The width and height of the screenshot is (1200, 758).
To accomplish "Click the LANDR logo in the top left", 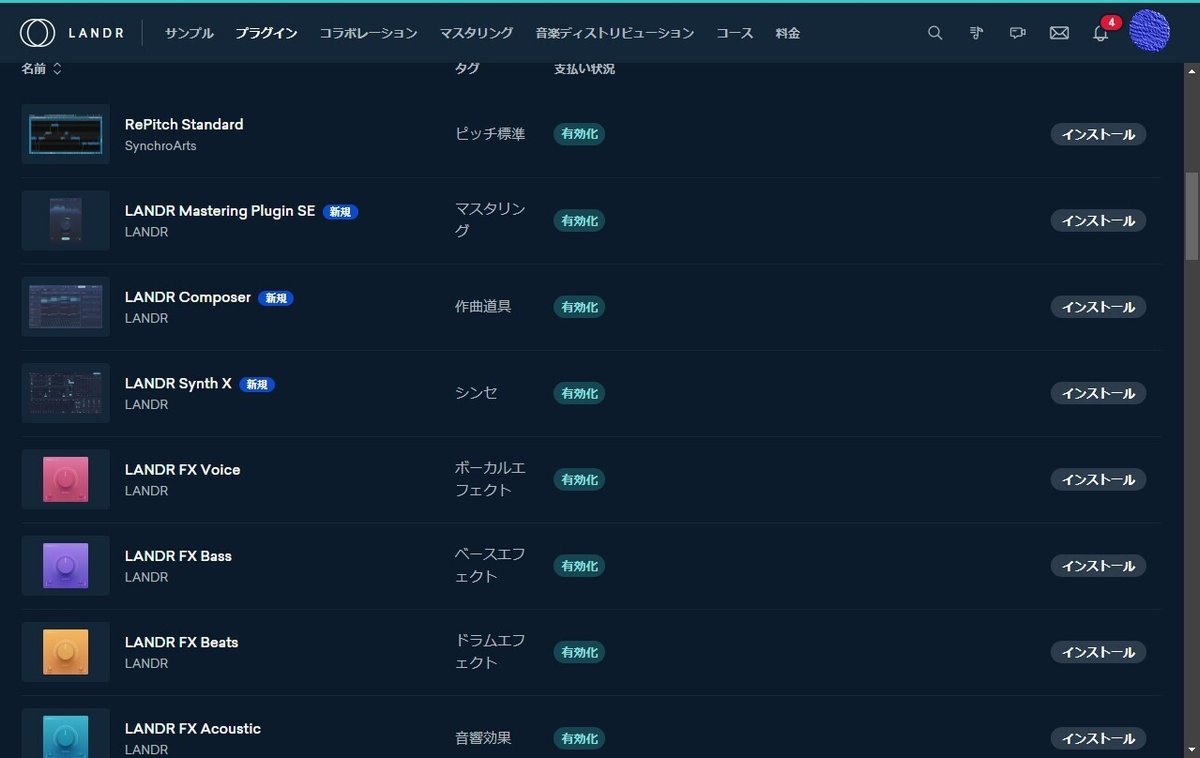I will (x=70, y=32).
